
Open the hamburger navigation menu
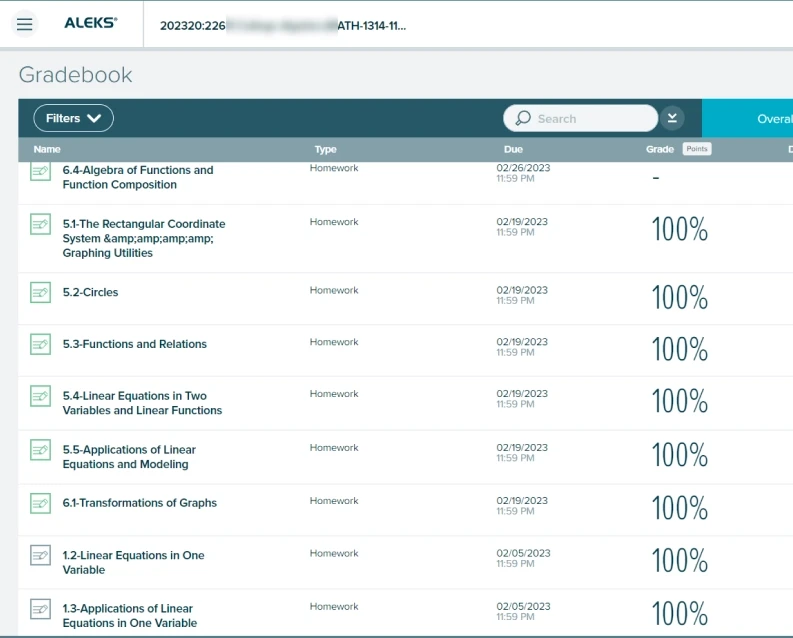pyautogui.click(x=25, y=24)
